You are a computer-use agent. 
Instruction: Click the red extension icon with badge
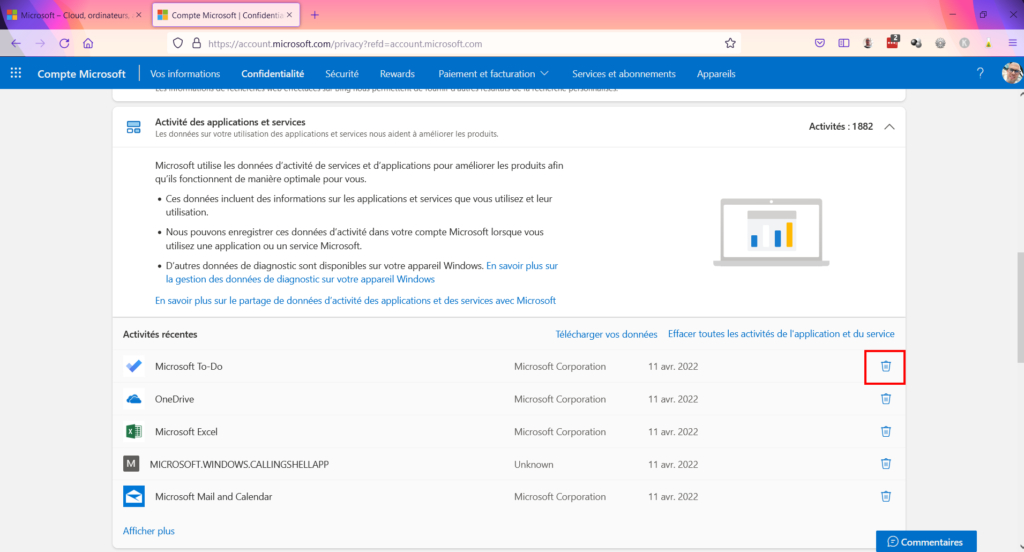click(x=892, y=43)
